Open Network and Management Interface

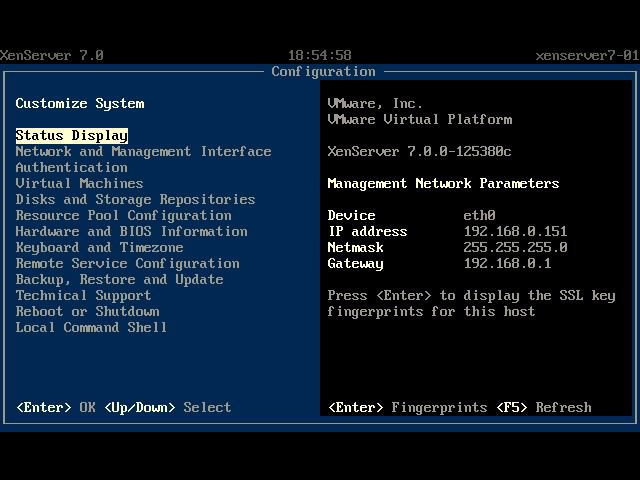pos(143,151)
